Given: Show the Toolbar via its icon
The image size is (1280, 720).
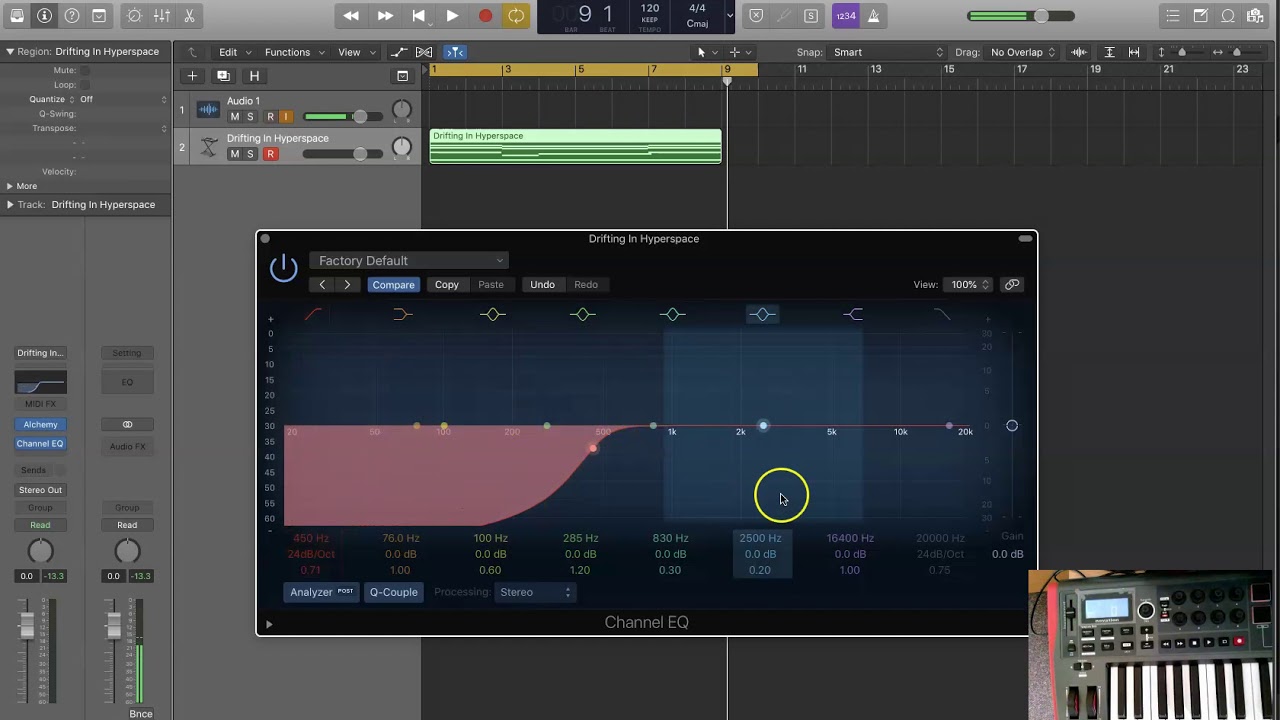Looking at the screenshot, I should pos(98,16).
